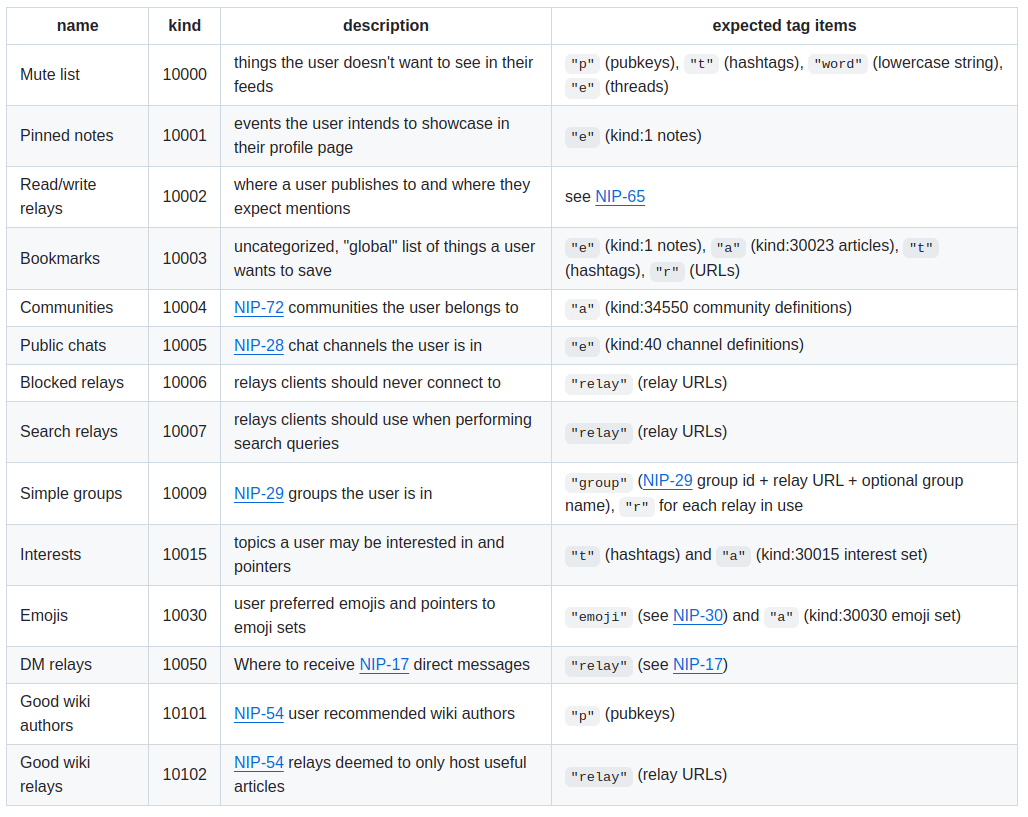Screen dimensions: 1028x817
Task: Click NIP-54 link in Good wiki authors row
Action: click(259, 713)
